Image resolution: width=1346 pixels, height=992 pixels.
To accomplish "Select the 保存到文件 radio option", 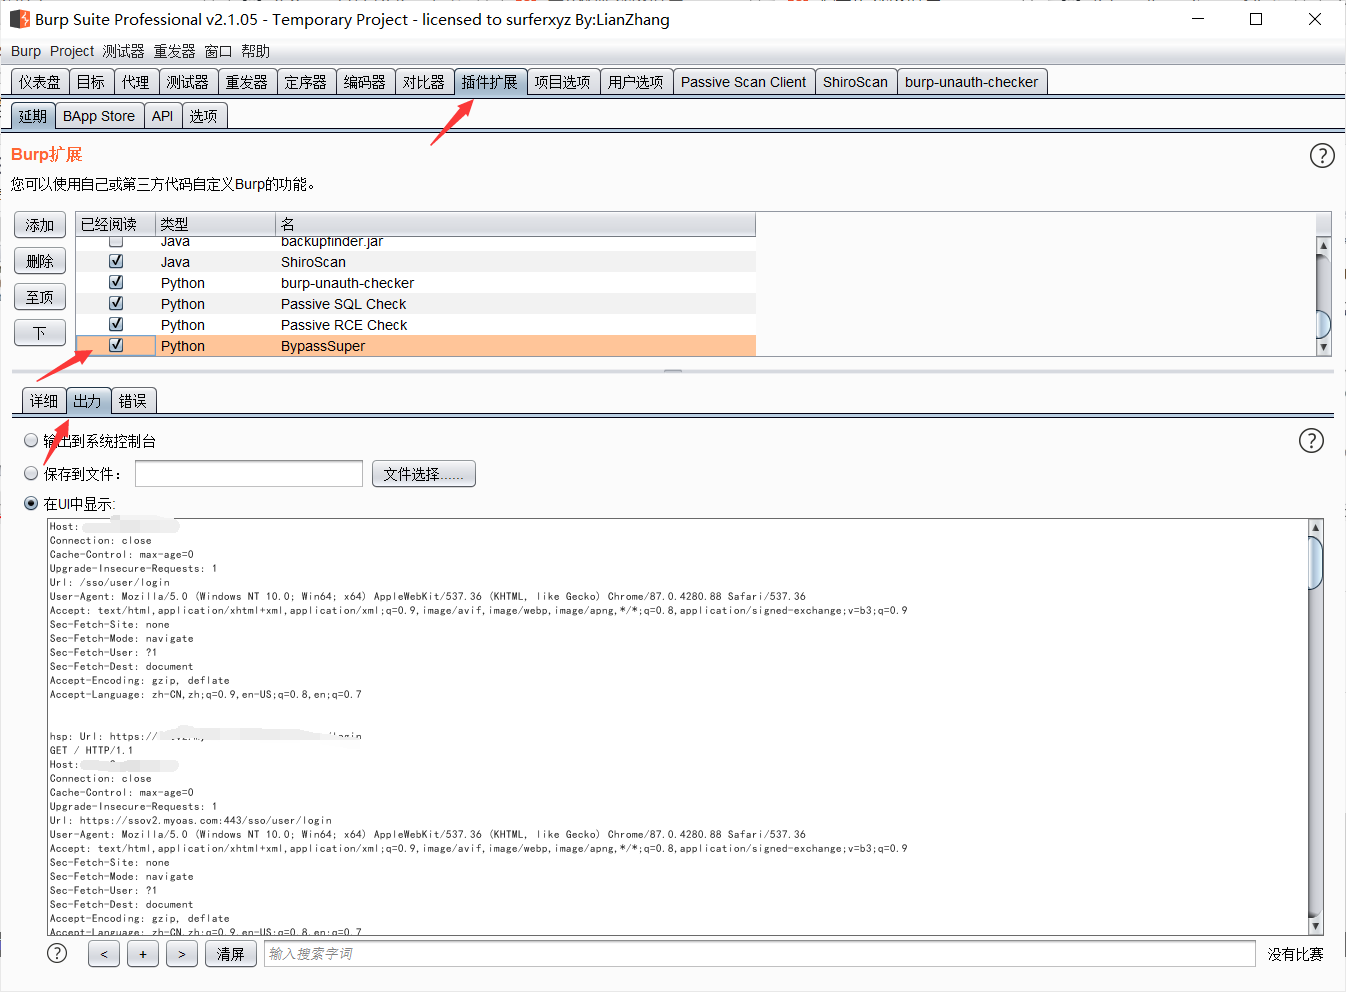I will tap(31, 473).
